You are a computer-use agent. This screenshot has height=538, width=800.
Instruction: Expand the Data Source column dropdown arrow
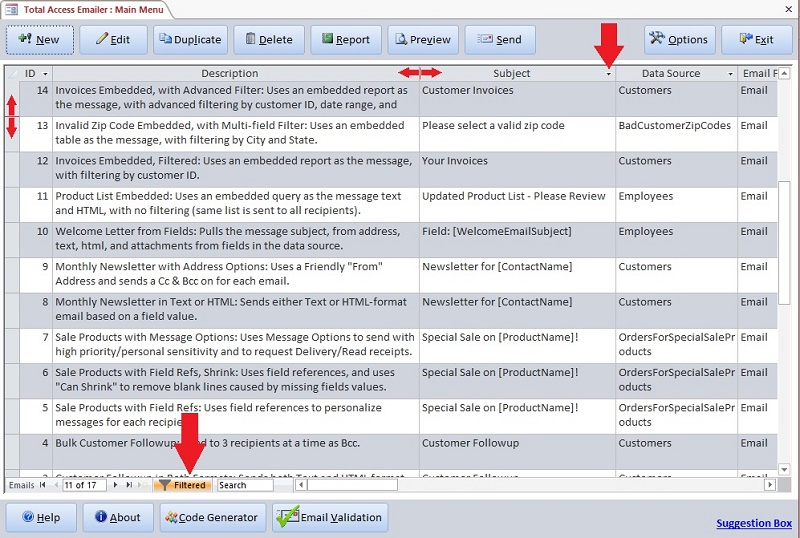click(x=730, y=74)
